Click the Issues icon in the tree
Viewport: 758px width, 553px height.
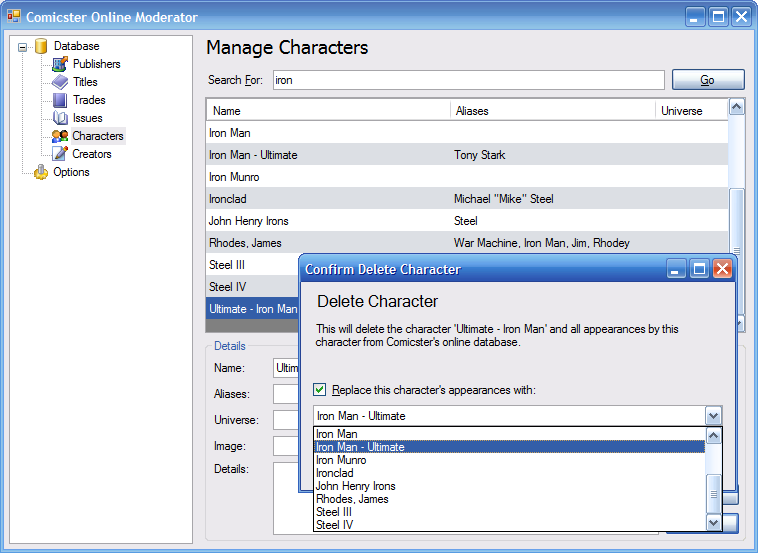tap(60, 118)
